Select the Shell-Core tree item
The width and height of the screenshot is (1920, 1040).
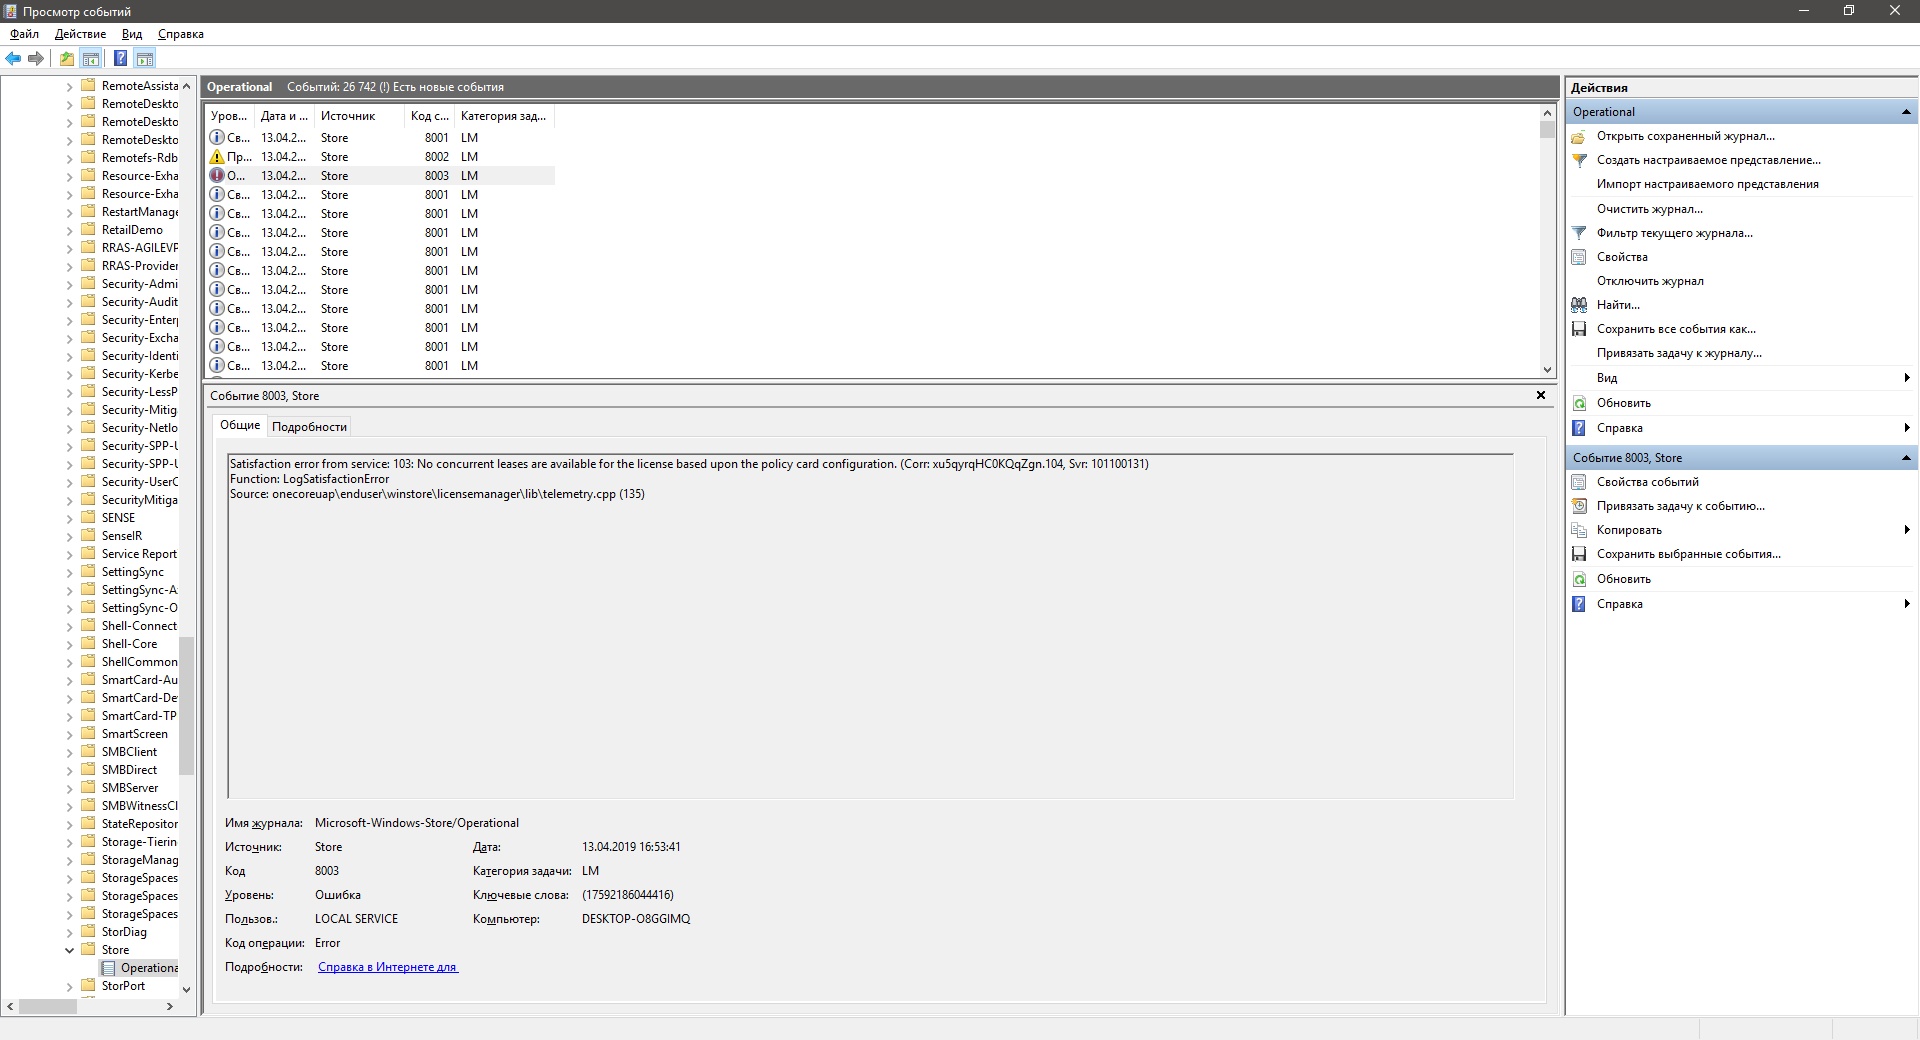pyautogui.click(x=129, y=644)
